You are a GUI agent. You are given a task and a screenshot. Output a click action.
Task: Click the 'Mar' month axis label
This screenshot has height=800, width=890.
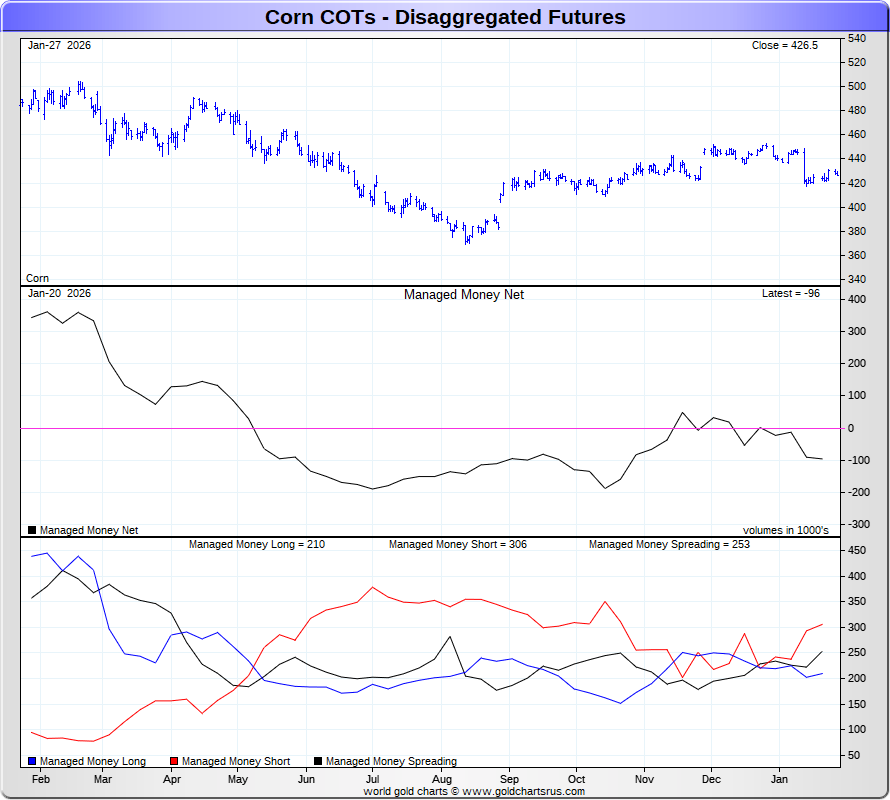click(x=103, y=779)
